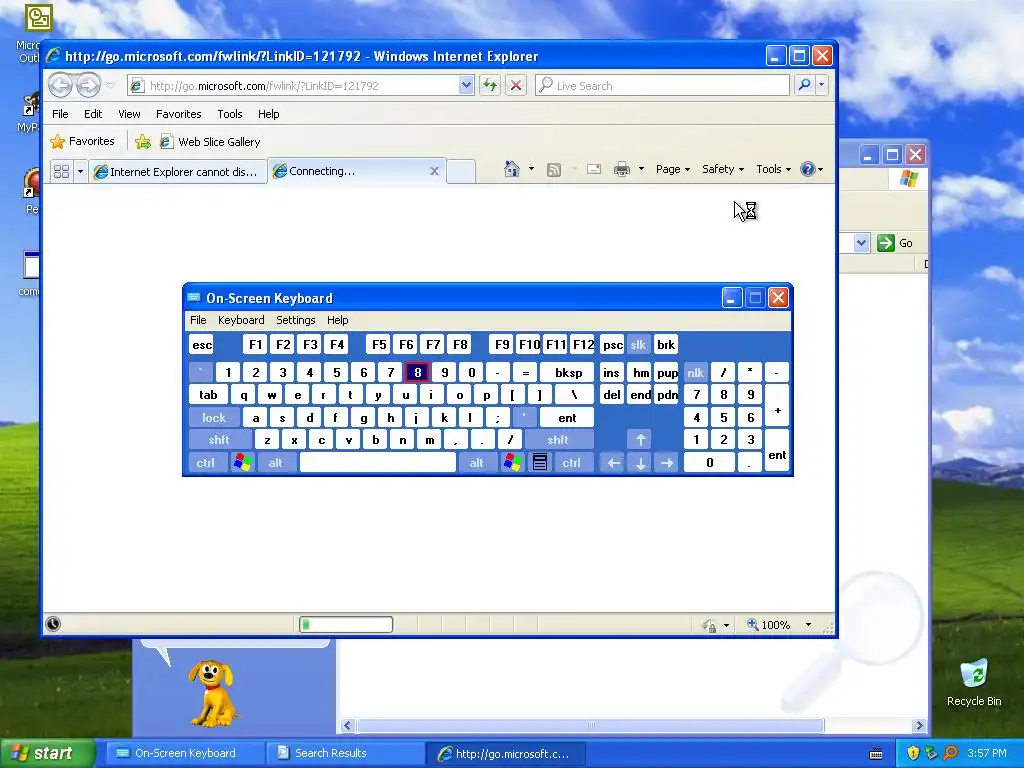Expand the Page menu dropdown
Screen dimensions: 1024x768
tap(673, 169)
